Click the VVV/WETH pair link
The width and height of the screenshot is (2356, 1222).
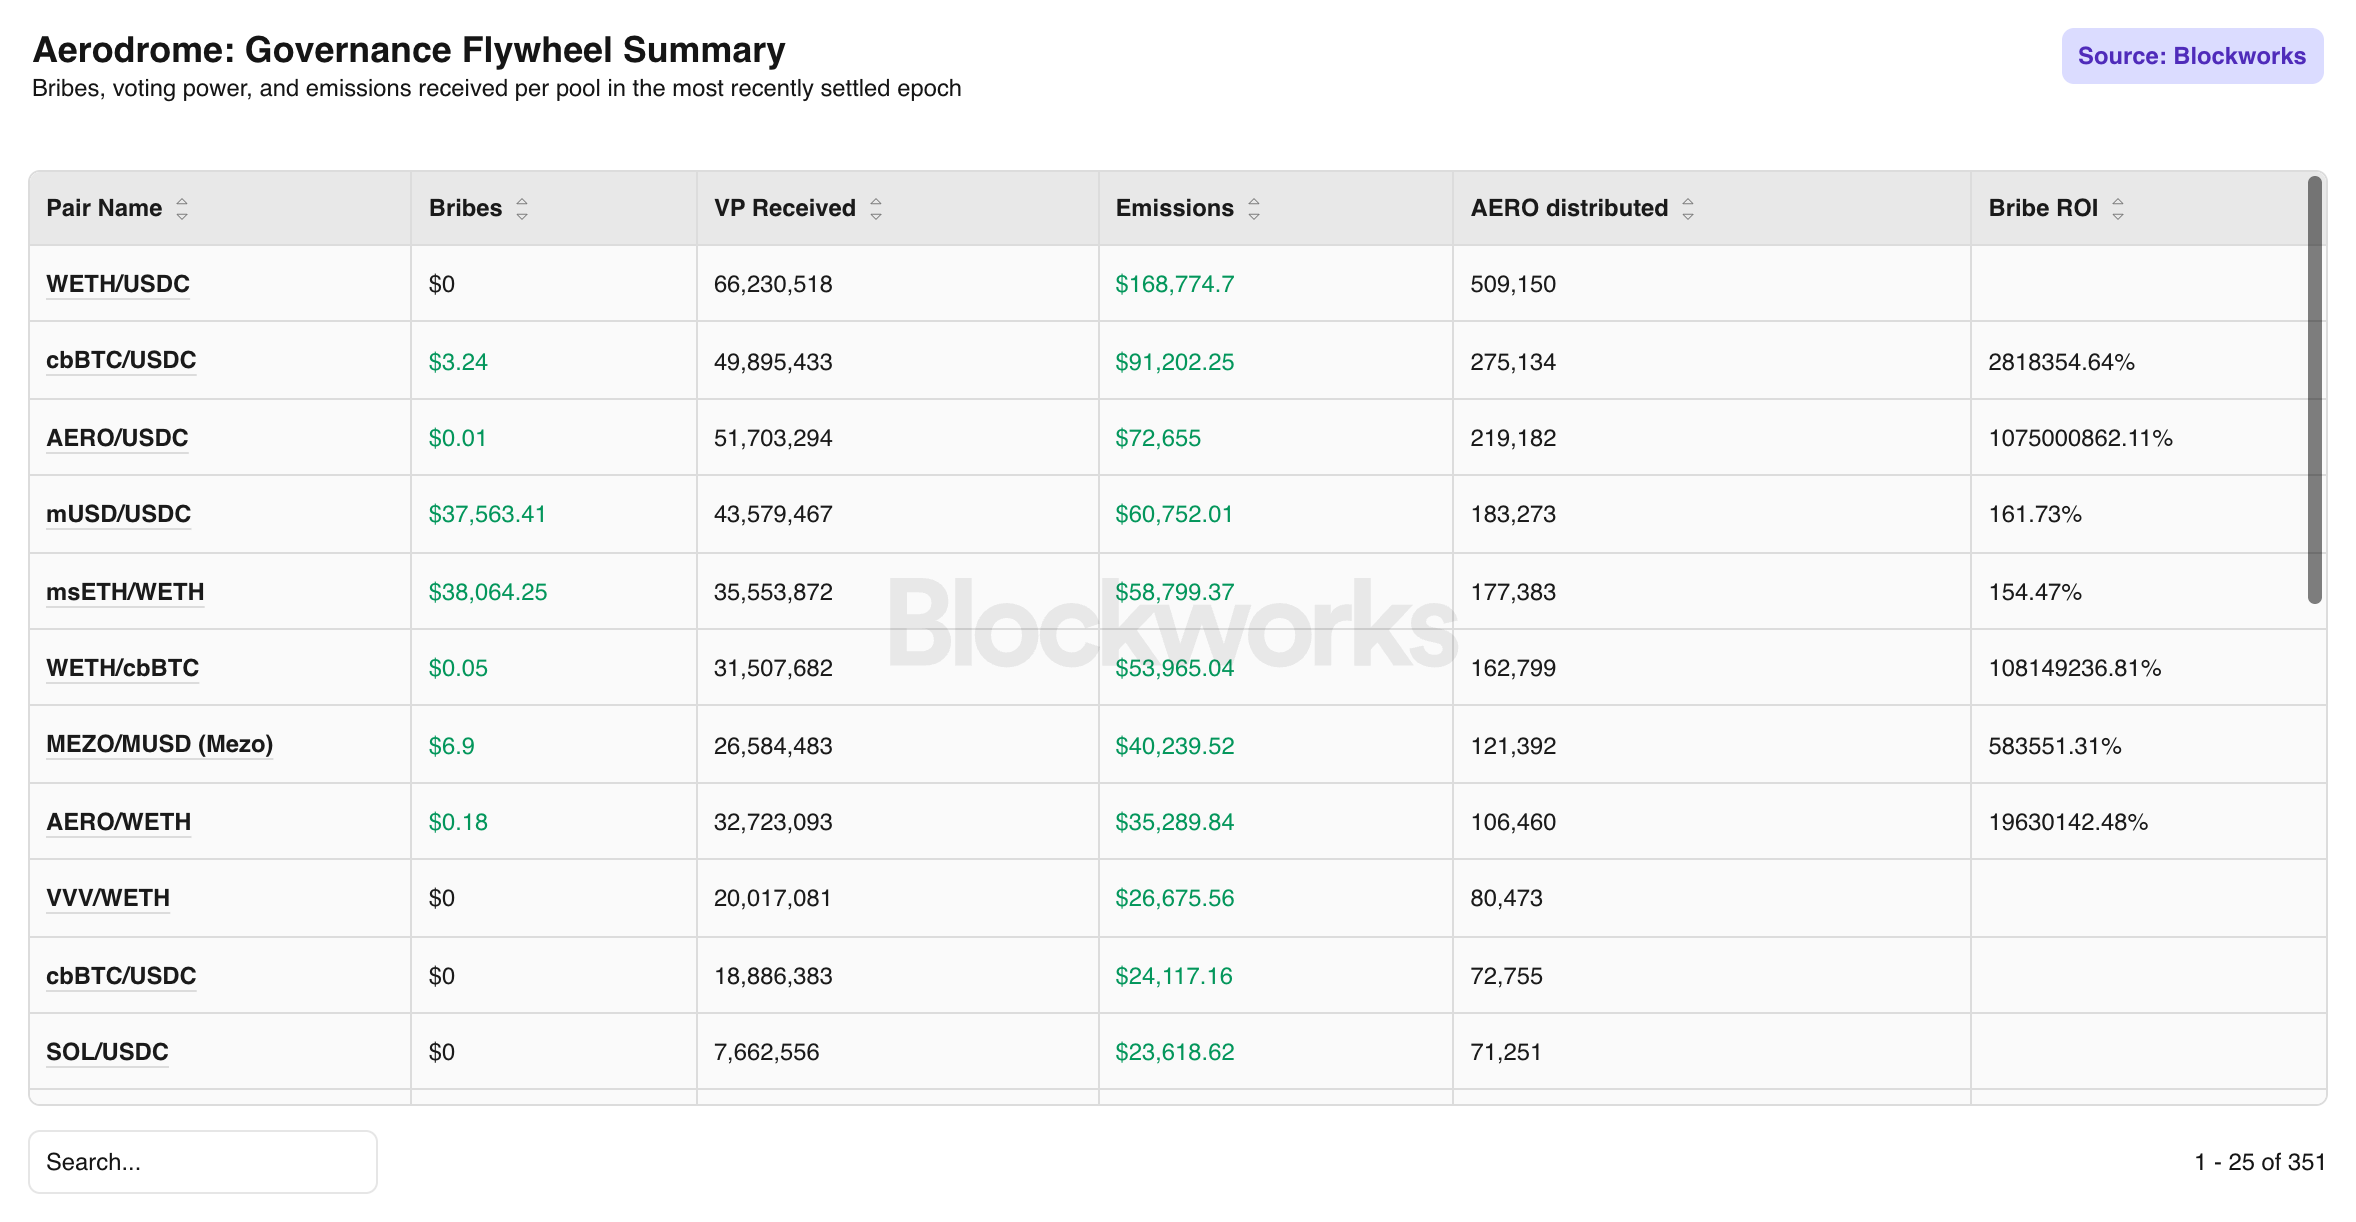pyautogui.click(x=108, y=898)
